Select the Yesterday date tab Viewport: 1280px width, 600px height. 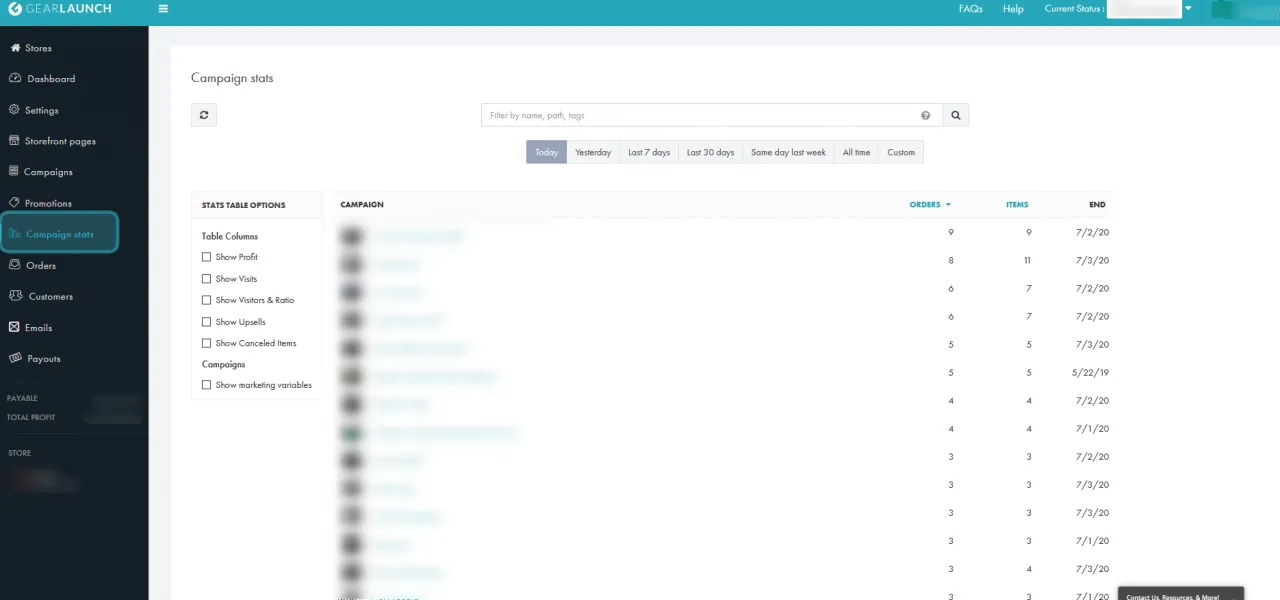coord(593,152)
